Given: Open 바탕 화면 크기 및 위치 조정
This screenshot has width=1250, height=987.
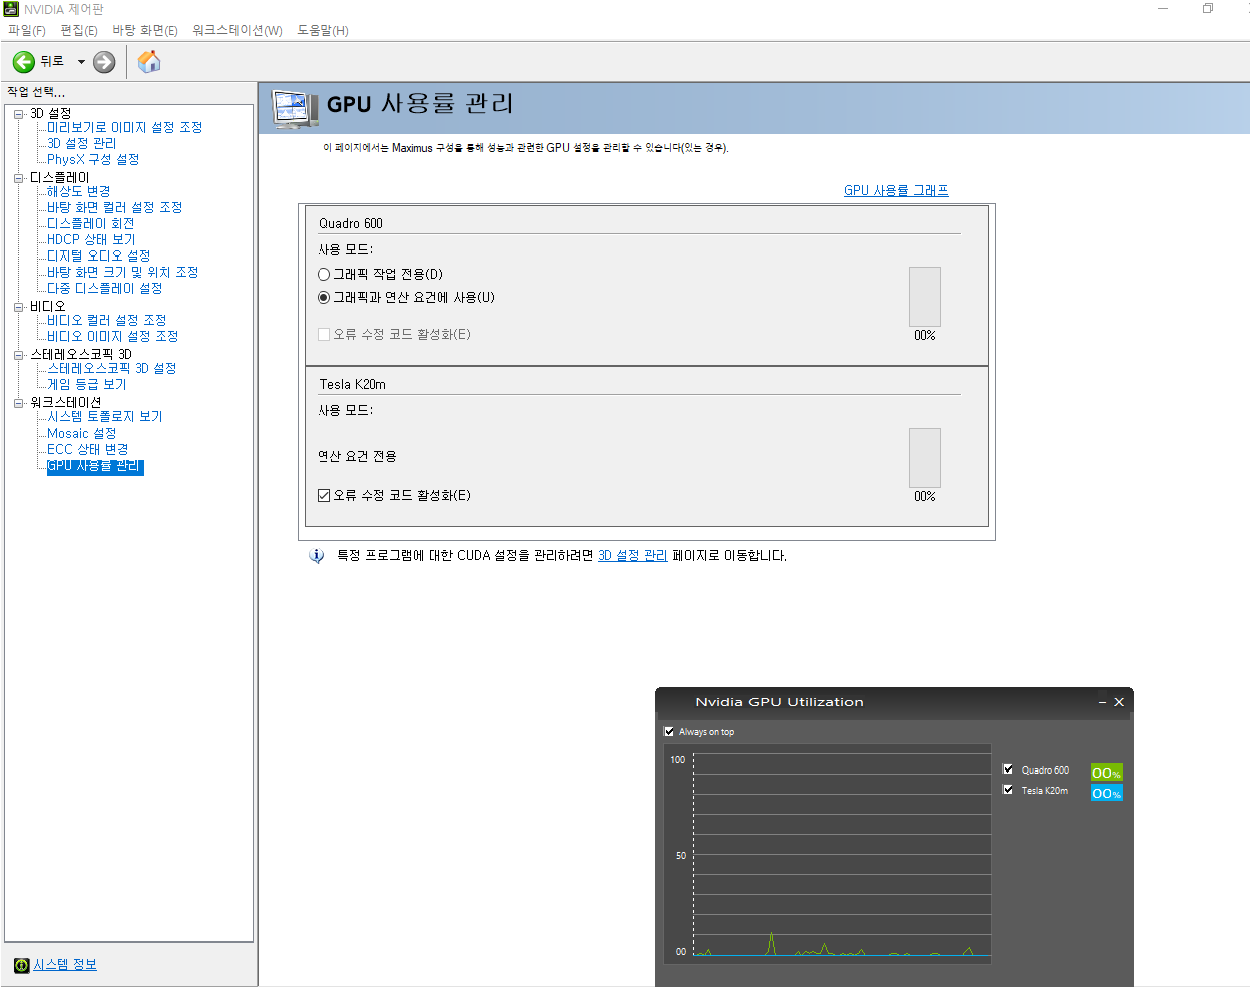Looking at the screenshot, I should (123, 273).
